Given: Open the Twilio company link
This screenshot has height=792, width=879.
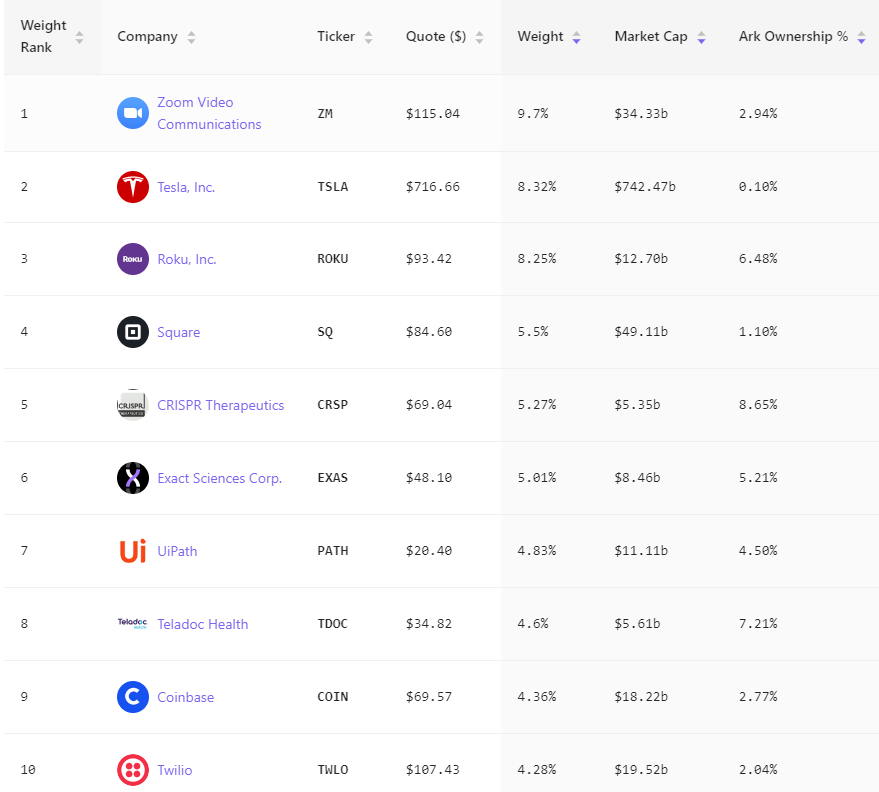Looking at the screenshot, I should point(174,770).
